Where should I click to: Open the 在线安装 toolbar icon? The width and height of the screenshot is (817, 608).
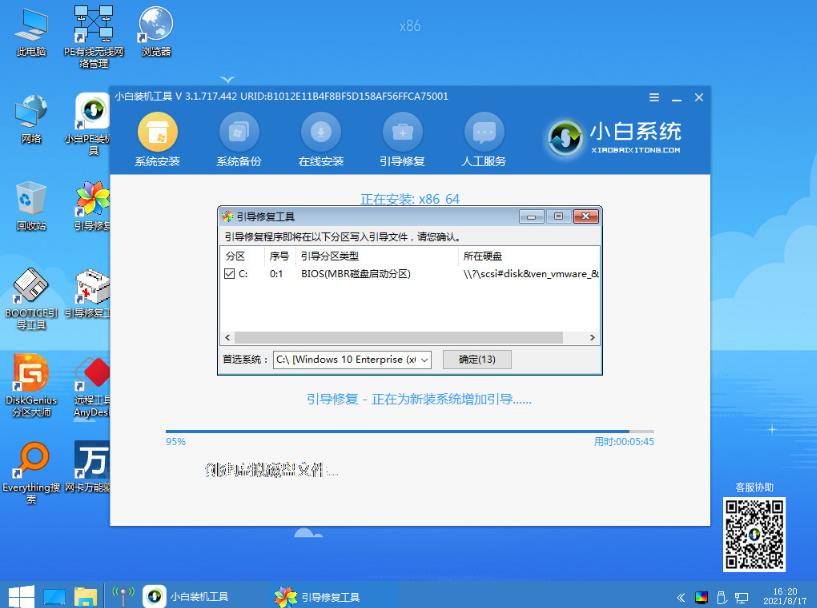pyautogui.click(x=321, y=133)
